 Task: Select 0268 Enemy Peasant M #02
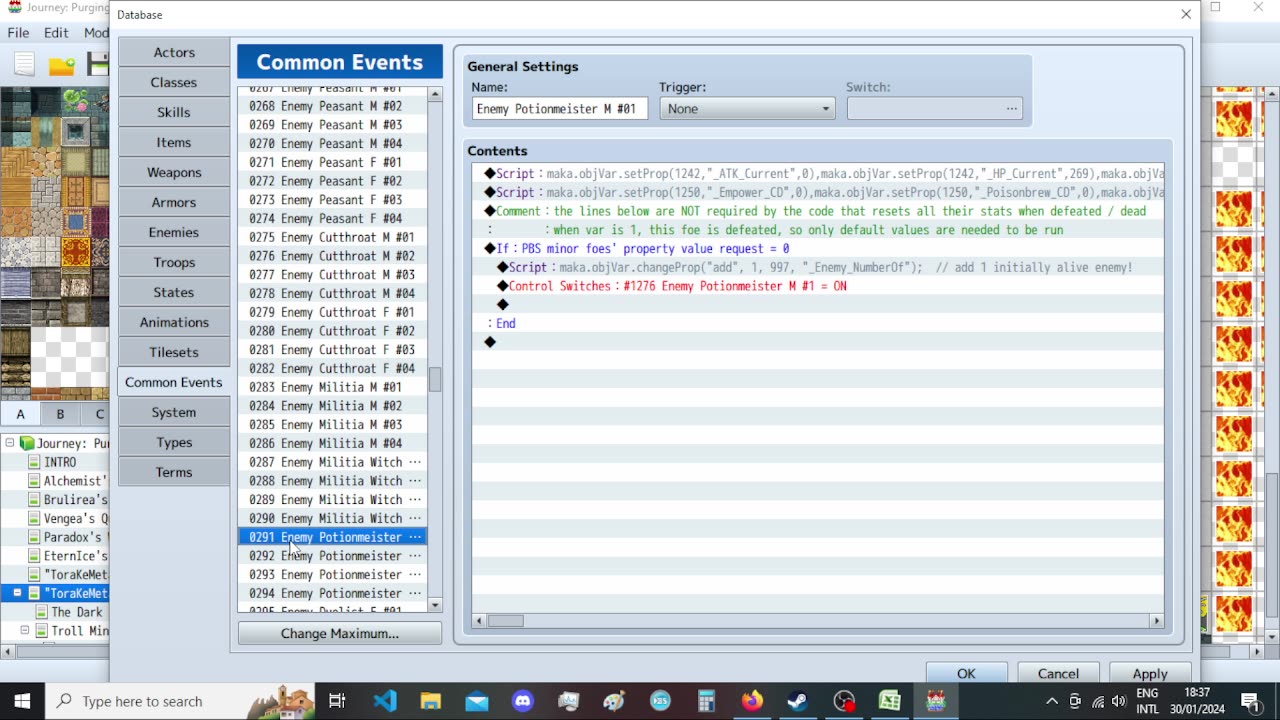point(333,106)
